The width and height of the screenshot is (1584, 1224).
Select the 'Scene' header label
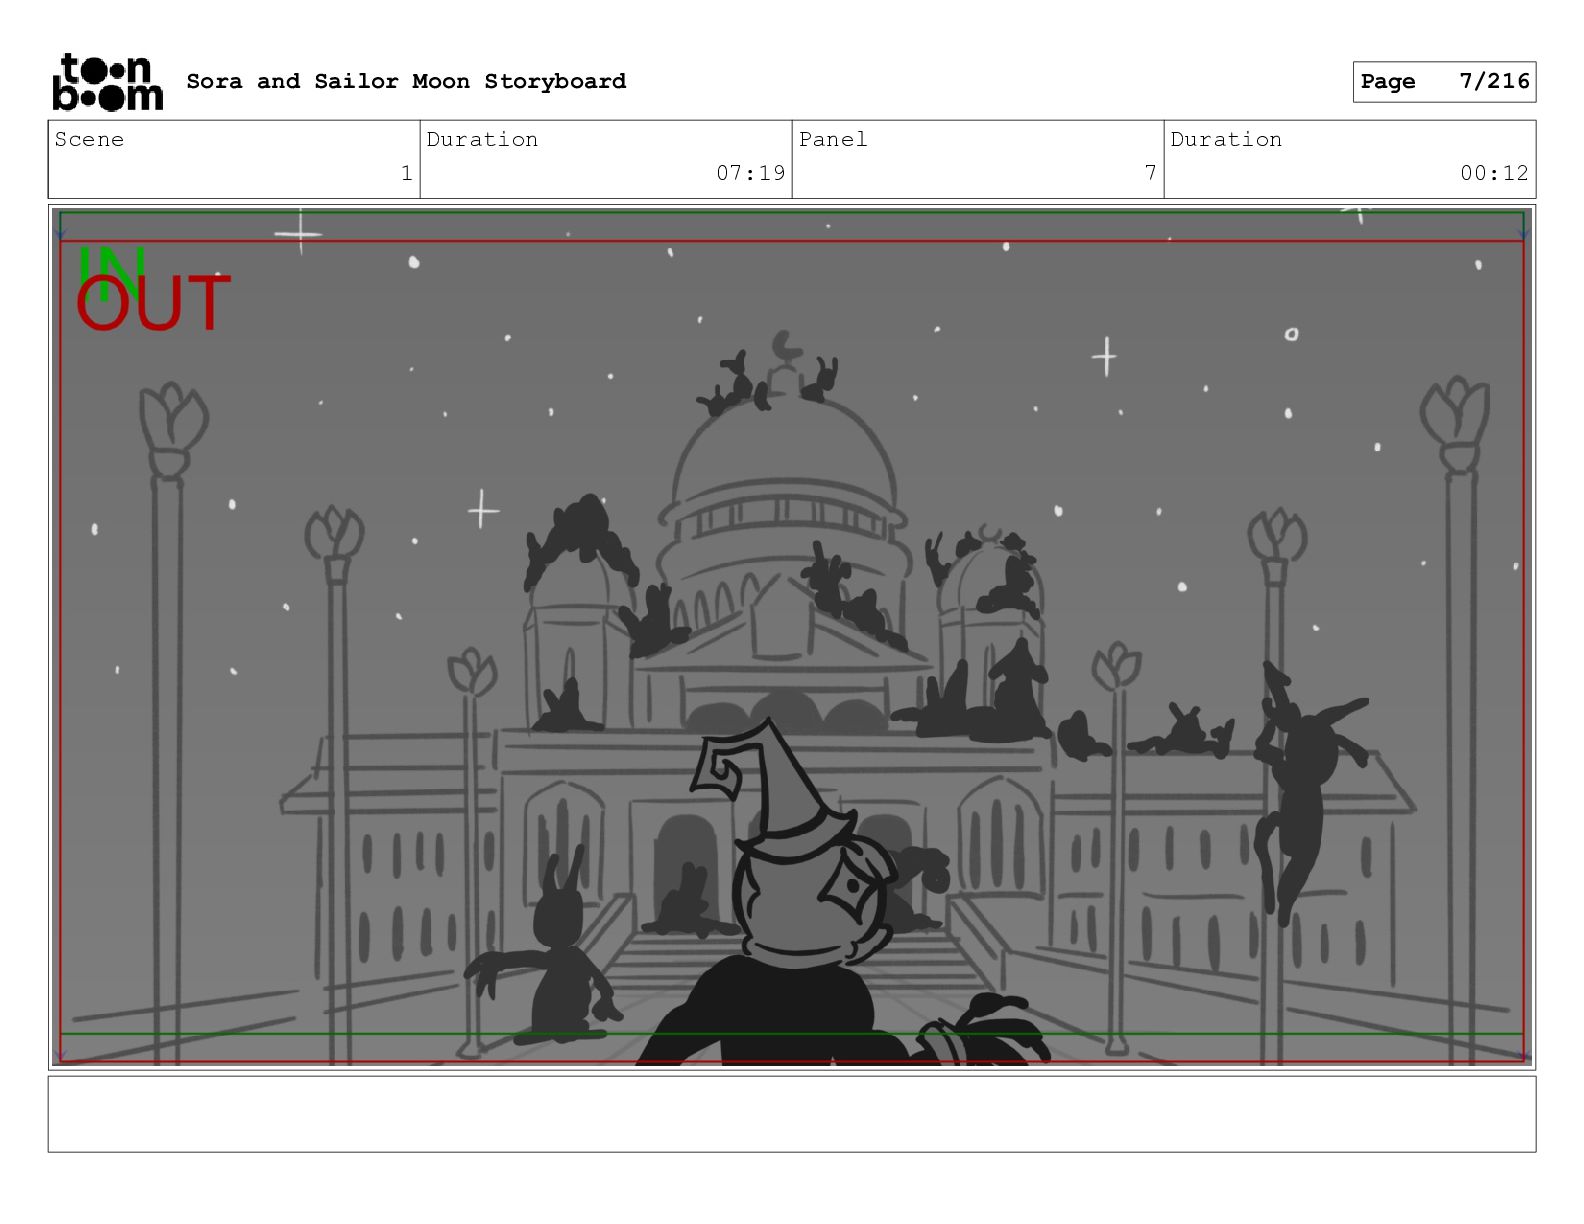tap(89, 140)
